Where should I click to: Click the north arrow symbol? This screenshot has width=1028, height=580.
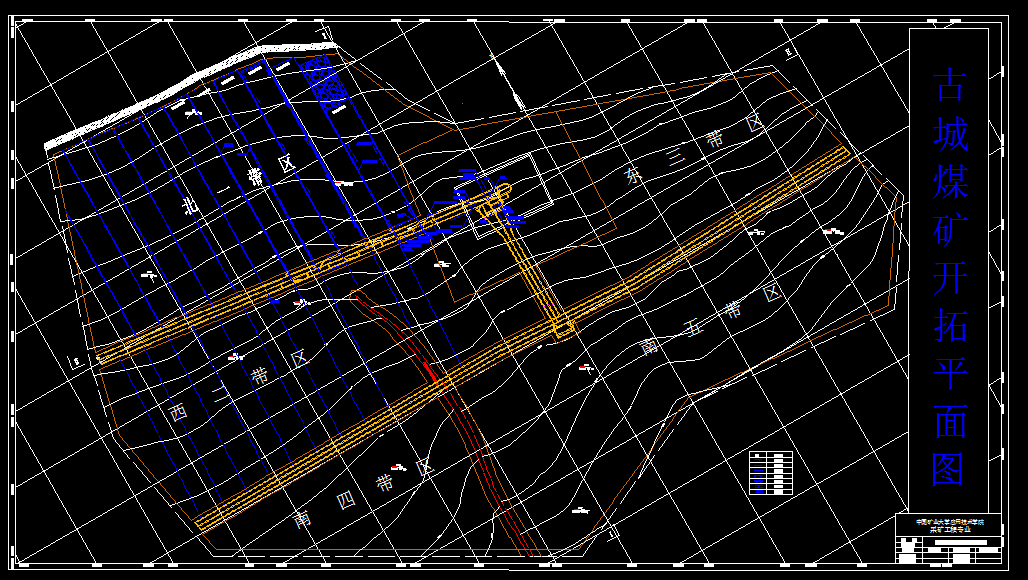coord(508,80)
